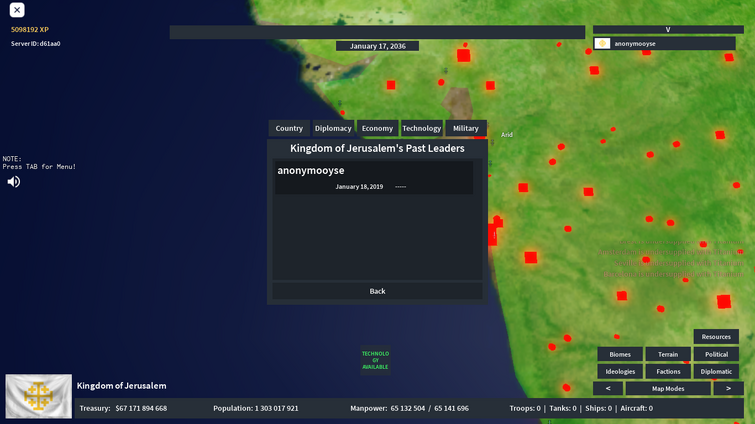Click the Tanks count in status bar
This screenshot has height=424, width=755.
563,408
